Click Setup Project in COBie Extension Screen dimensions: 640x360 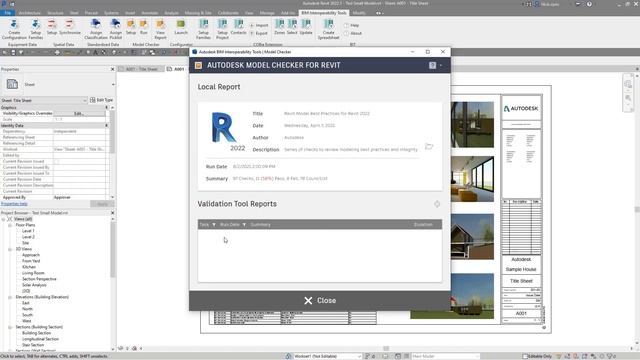(x=222, y=29)
